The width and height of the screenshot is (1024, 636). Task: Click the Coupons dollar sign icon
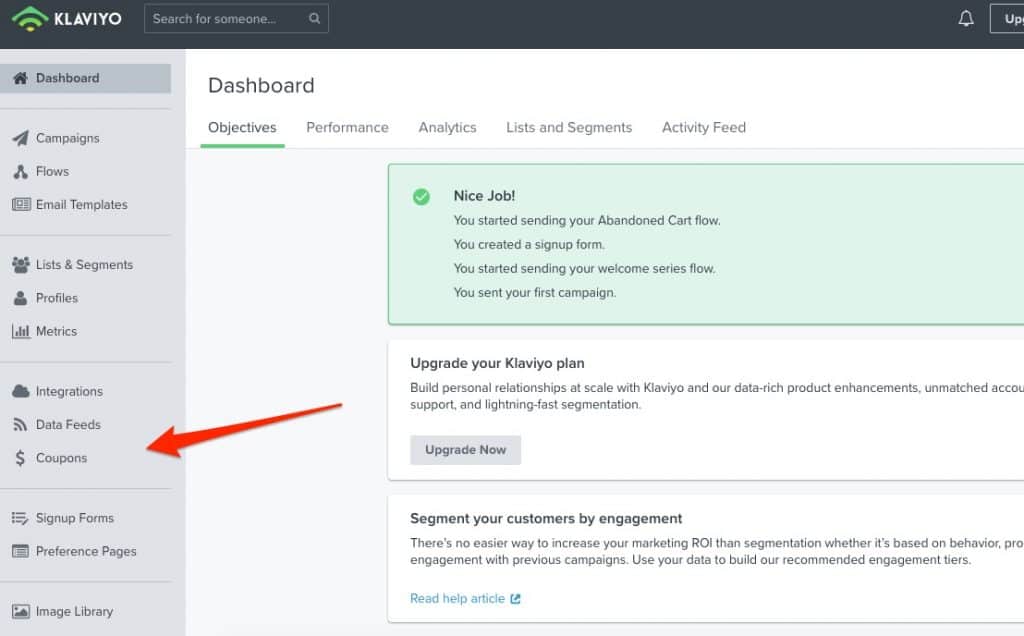[x=20, y=458]
